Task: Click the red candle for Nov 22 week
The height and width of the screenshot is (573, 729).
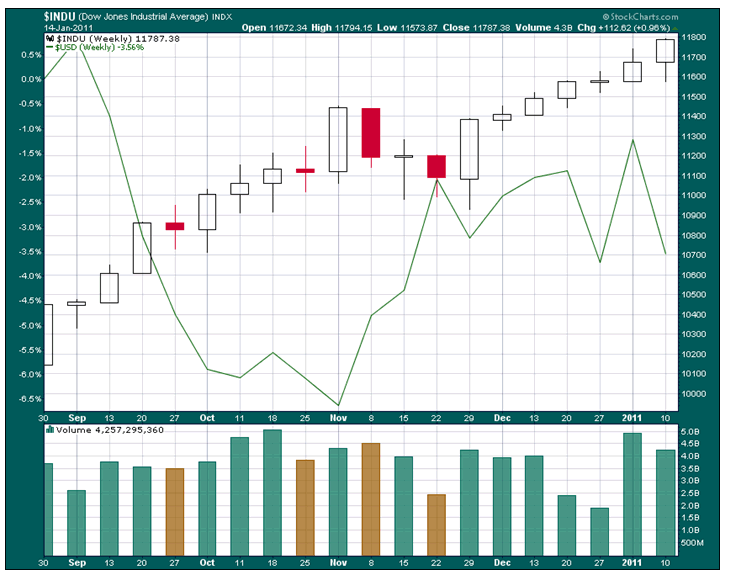Action: point(437,167)
